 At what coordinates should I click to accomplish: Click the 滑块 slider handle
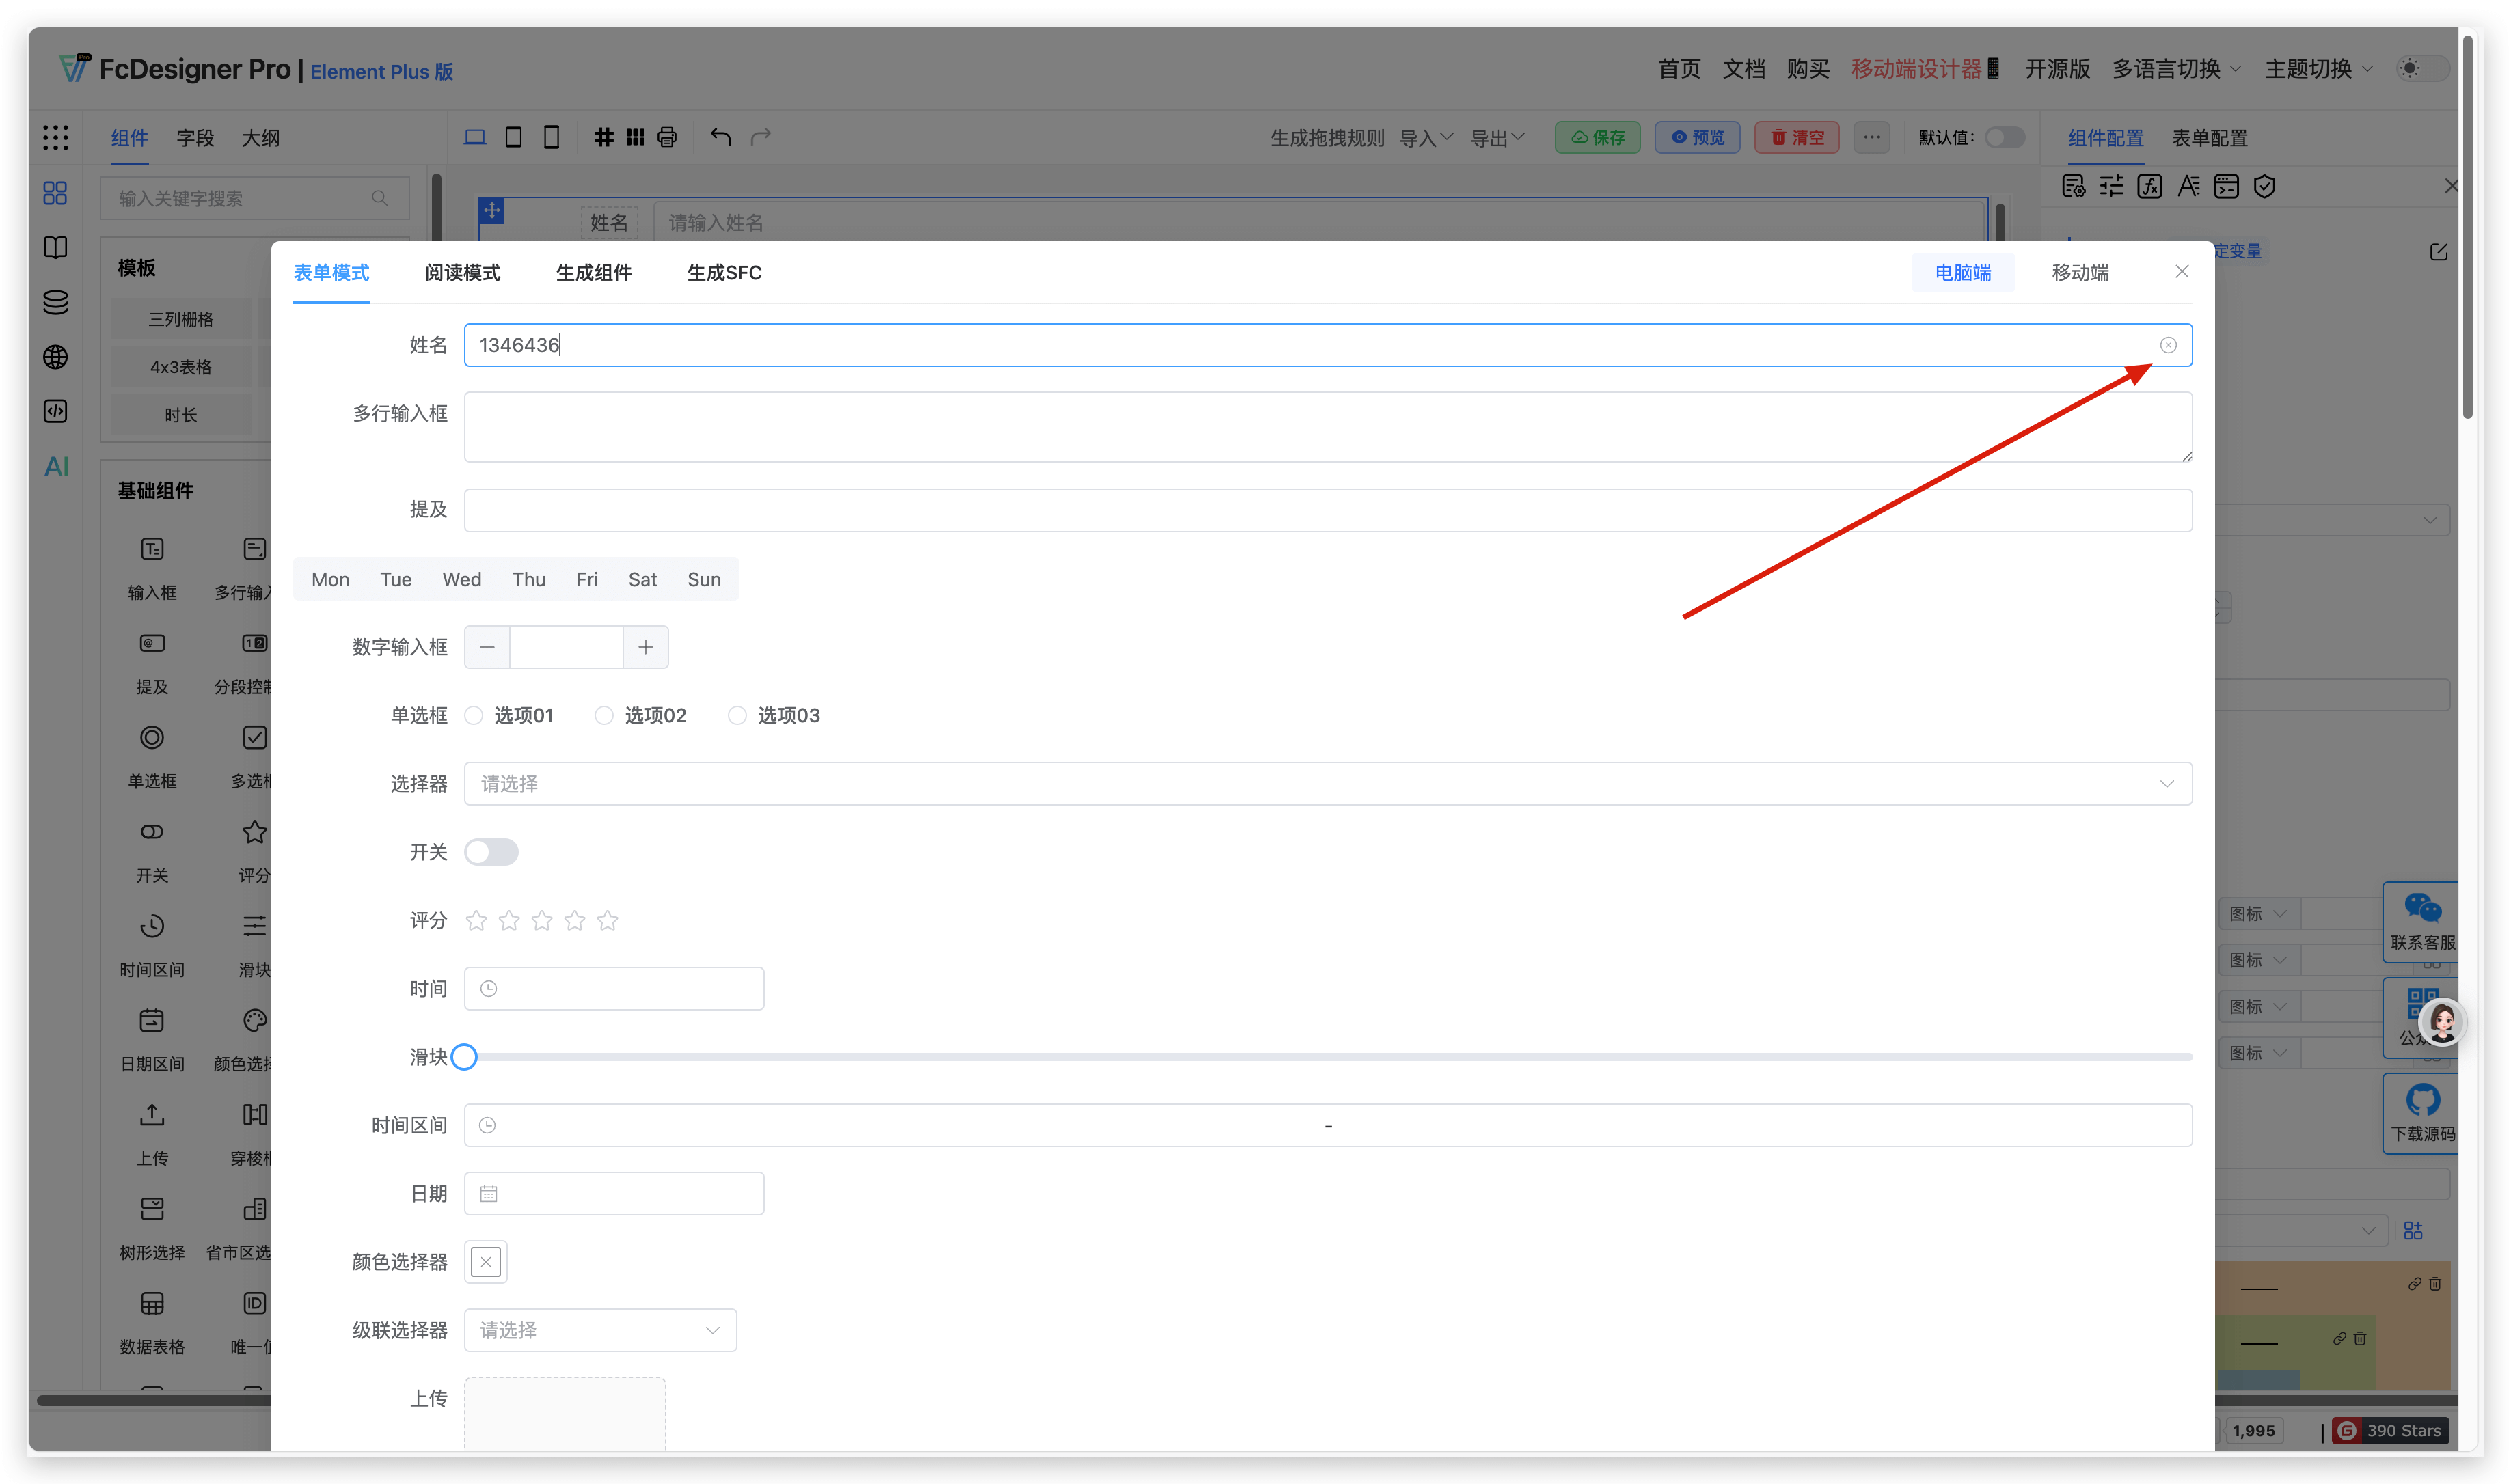[464, 1057]
